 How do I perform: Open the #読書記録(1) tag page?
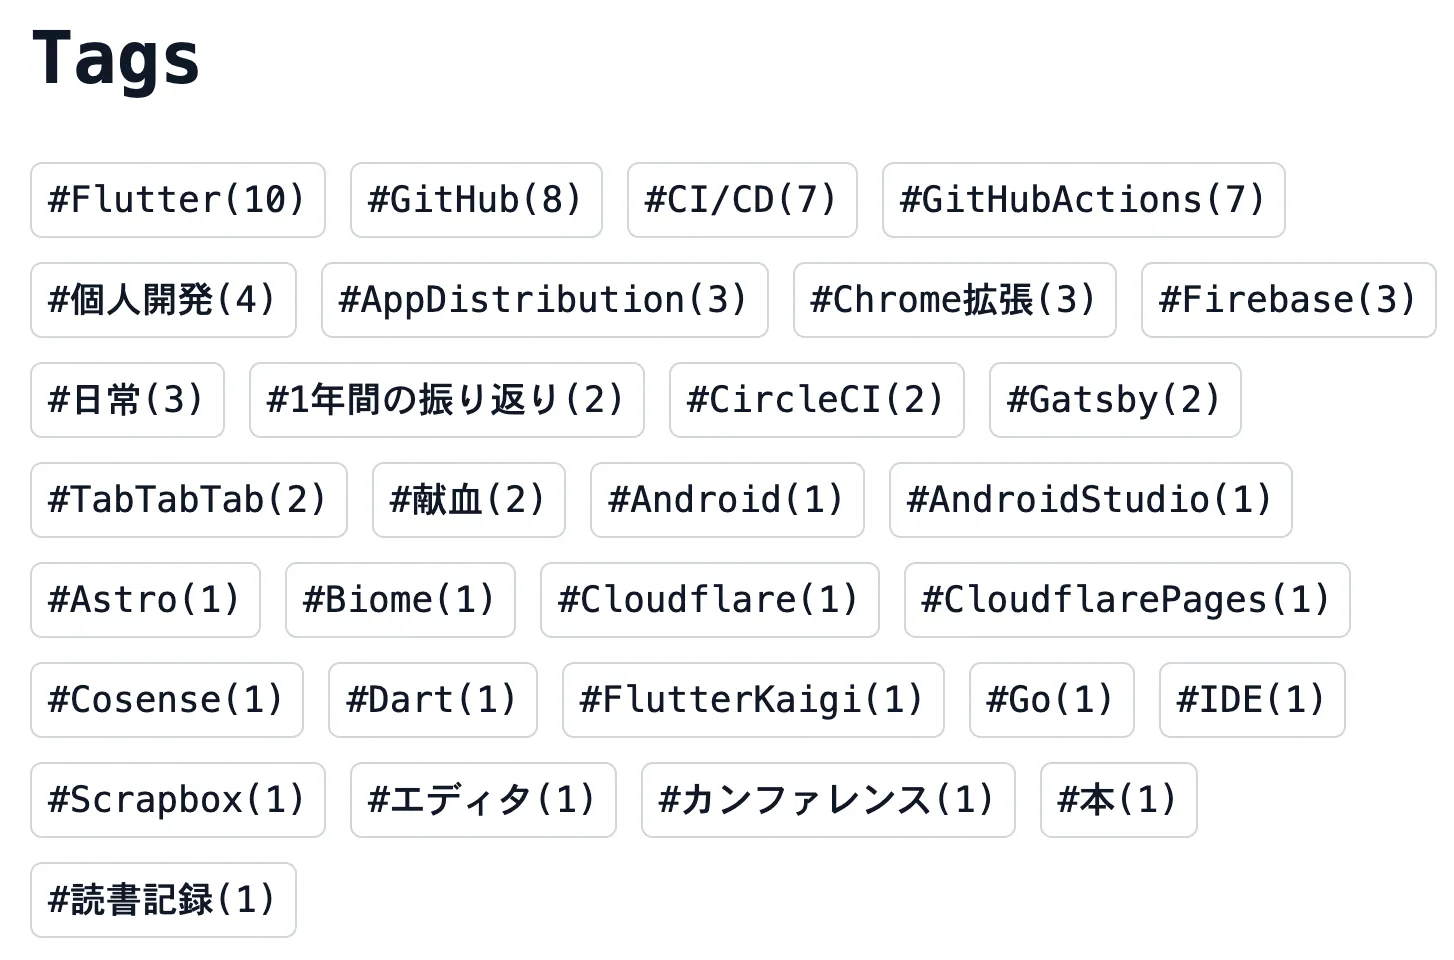(163, 900)
